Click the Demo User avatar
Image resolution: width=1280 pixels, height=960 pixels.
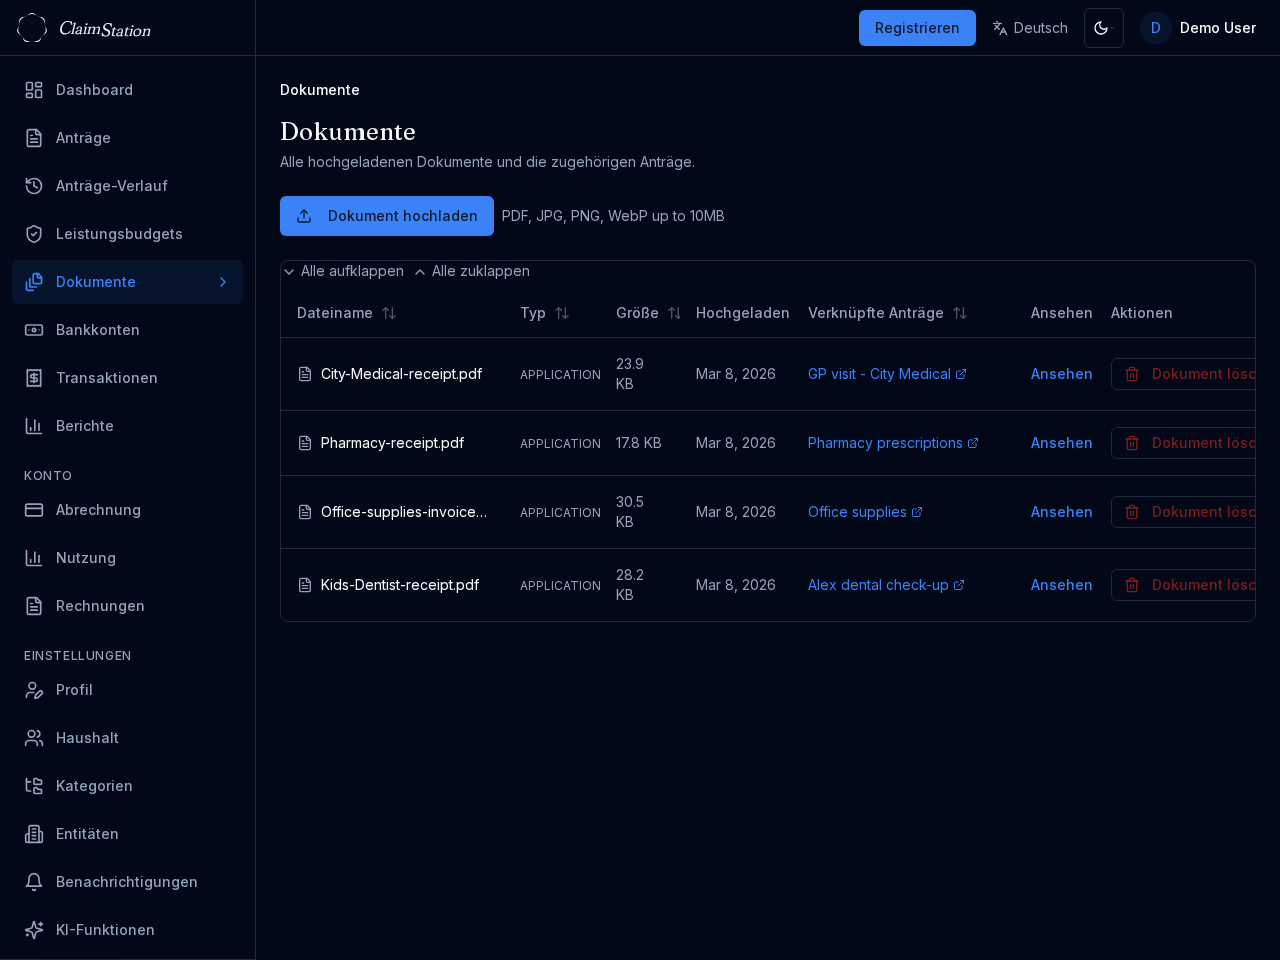(1155, 28)
